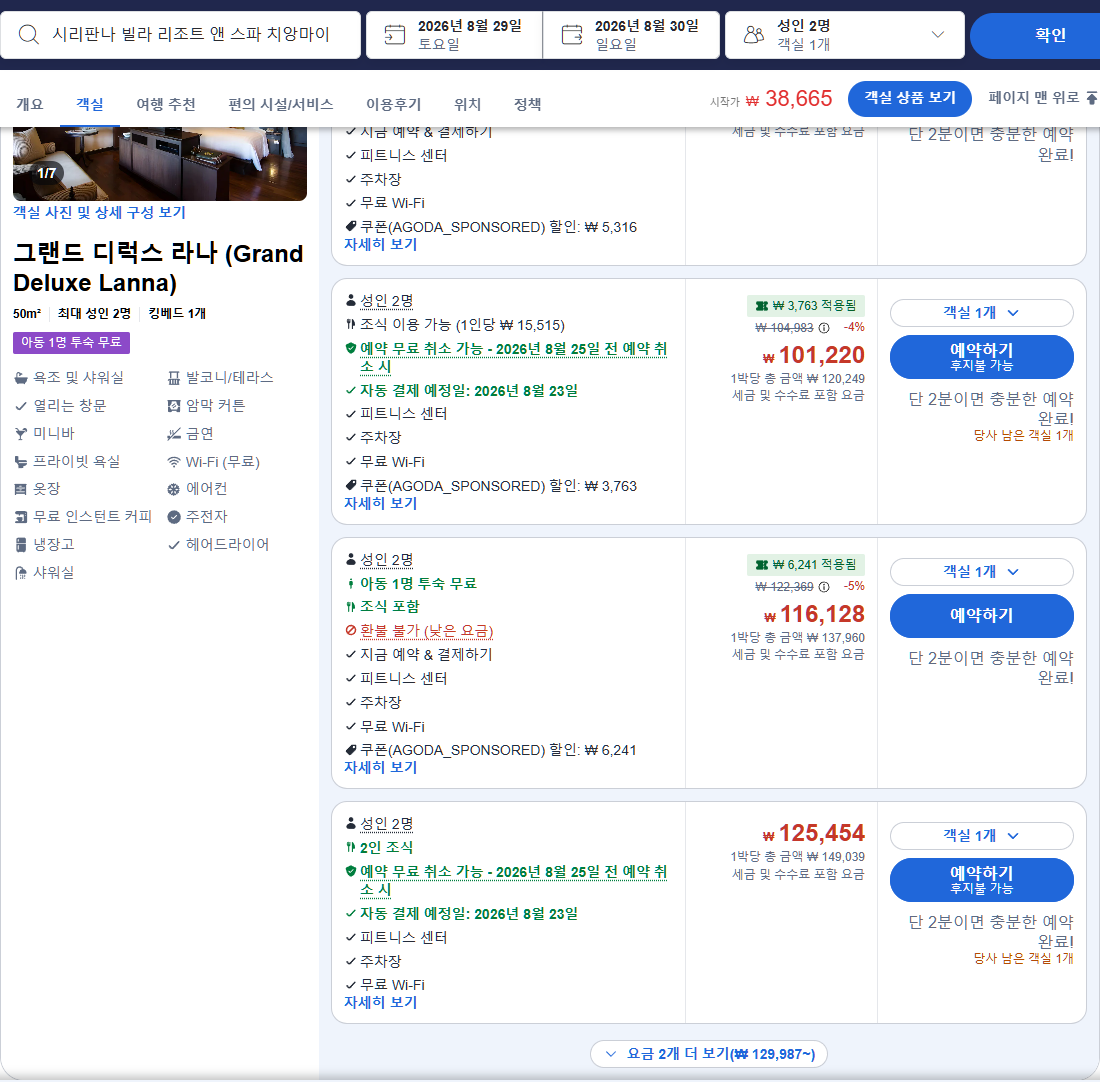Click the page-top arrow icon

tap(1092, 98)
